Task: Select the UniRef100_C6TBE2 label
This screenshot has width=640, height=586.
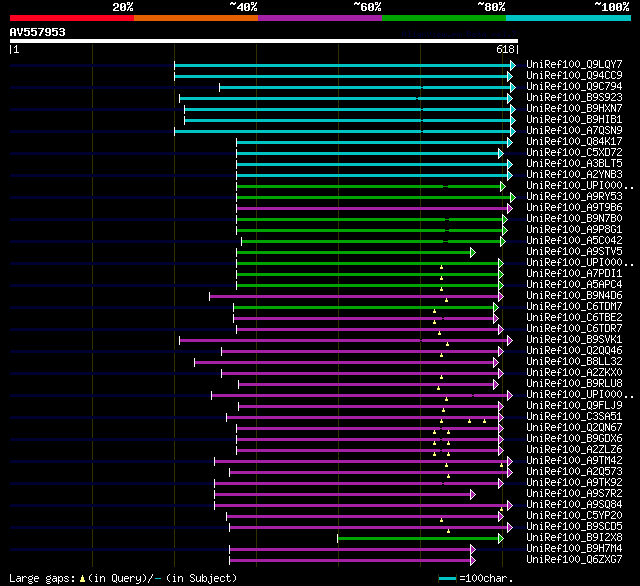Action: pos(574,318)
